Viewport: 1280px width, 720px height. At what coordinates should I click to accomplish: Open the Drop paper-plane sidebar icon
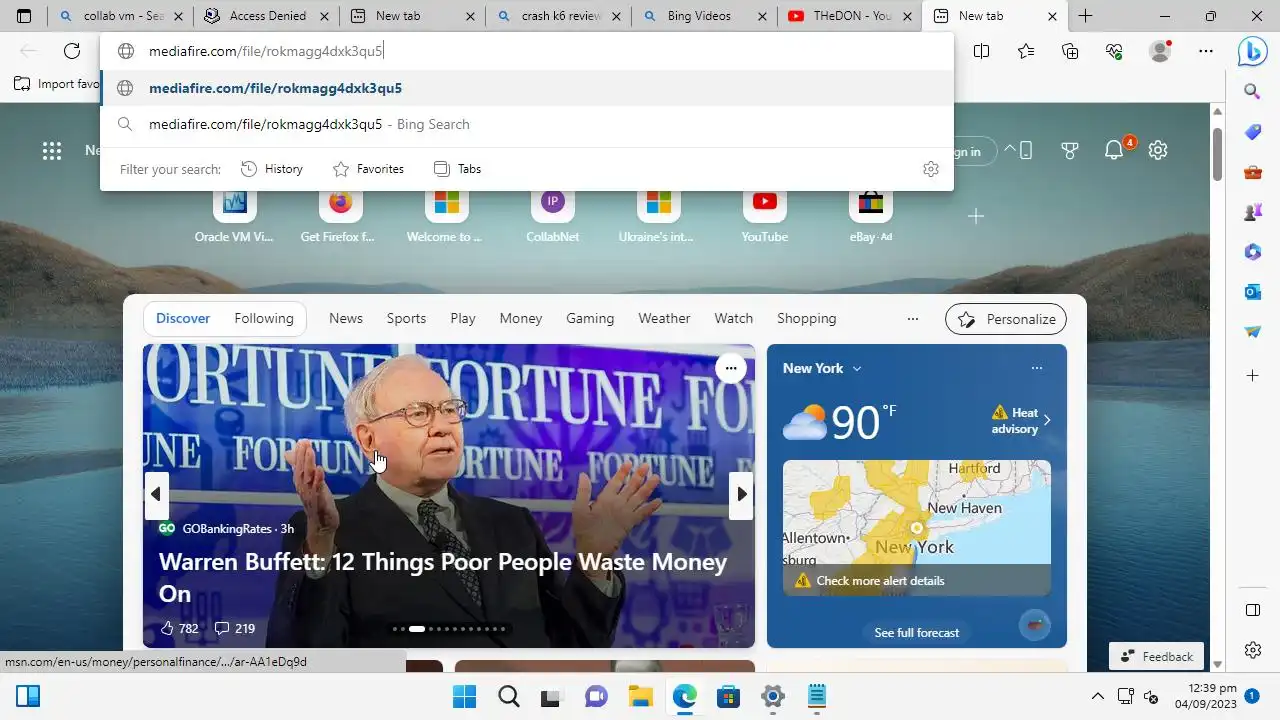(x=1252, y=332)
